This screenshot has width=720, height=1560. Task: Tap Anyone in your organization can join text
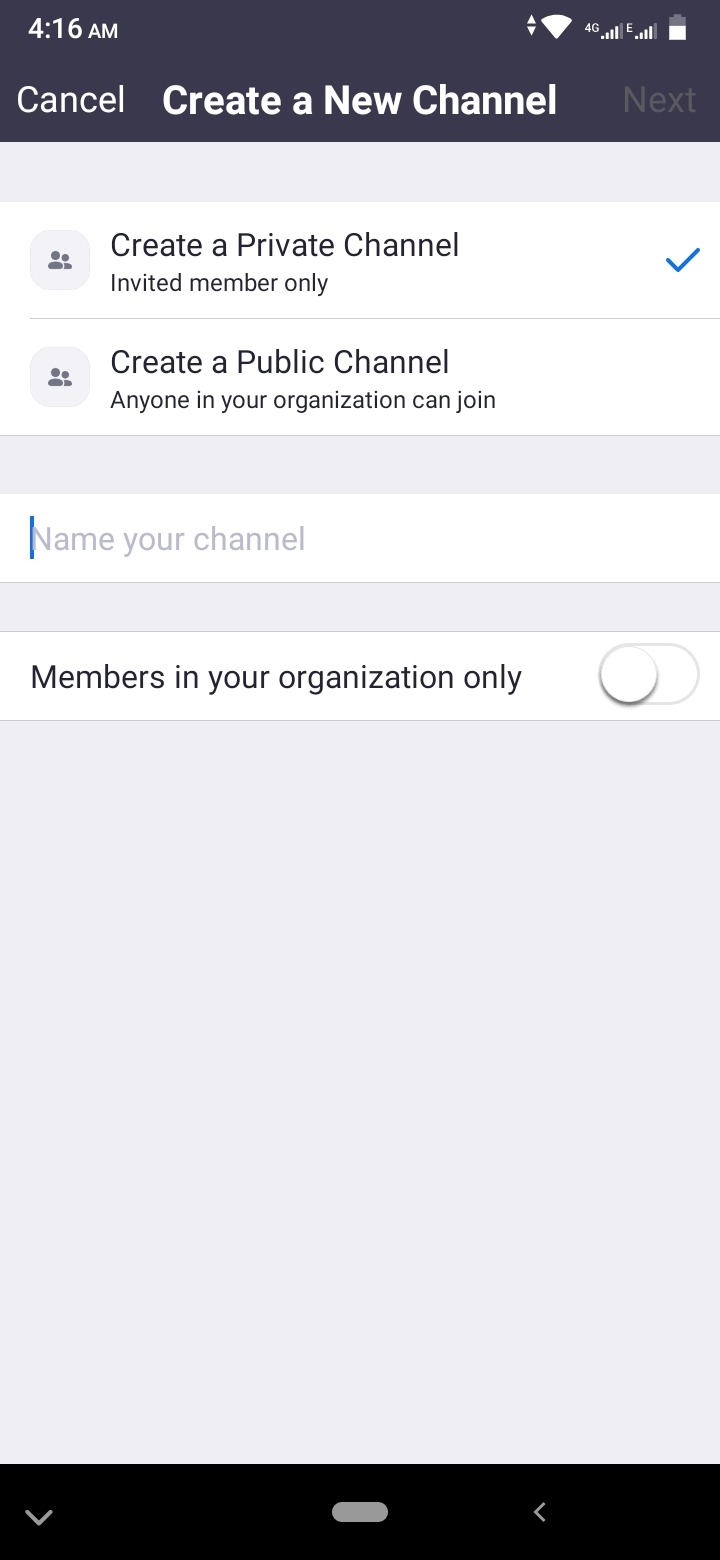point(303,401)
